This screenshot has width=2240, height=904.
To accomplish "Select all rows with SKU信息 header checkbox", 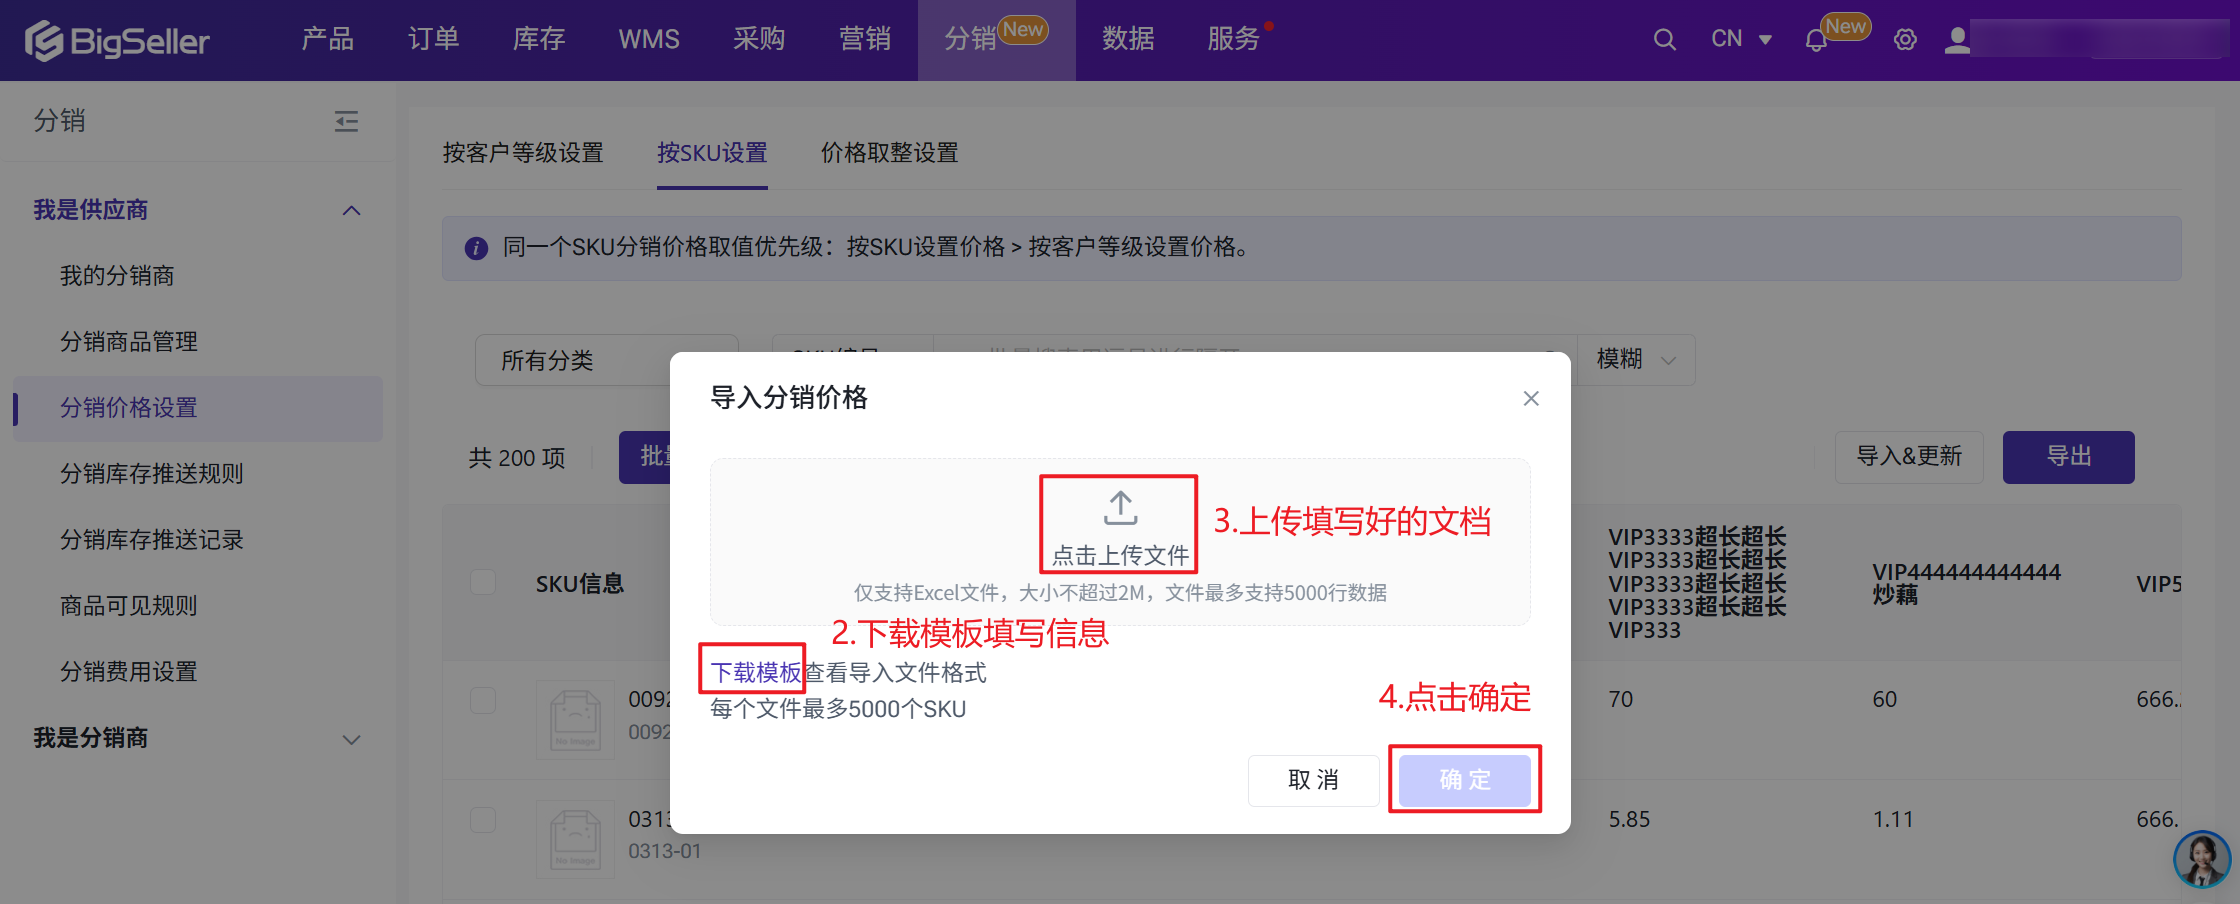I will click(x=483, y=583).
